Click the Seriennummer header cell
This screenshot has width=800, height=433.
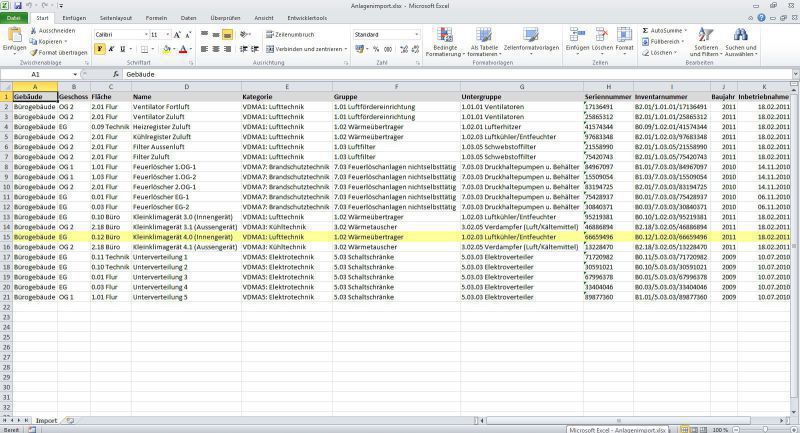click(x=608, y=97)
